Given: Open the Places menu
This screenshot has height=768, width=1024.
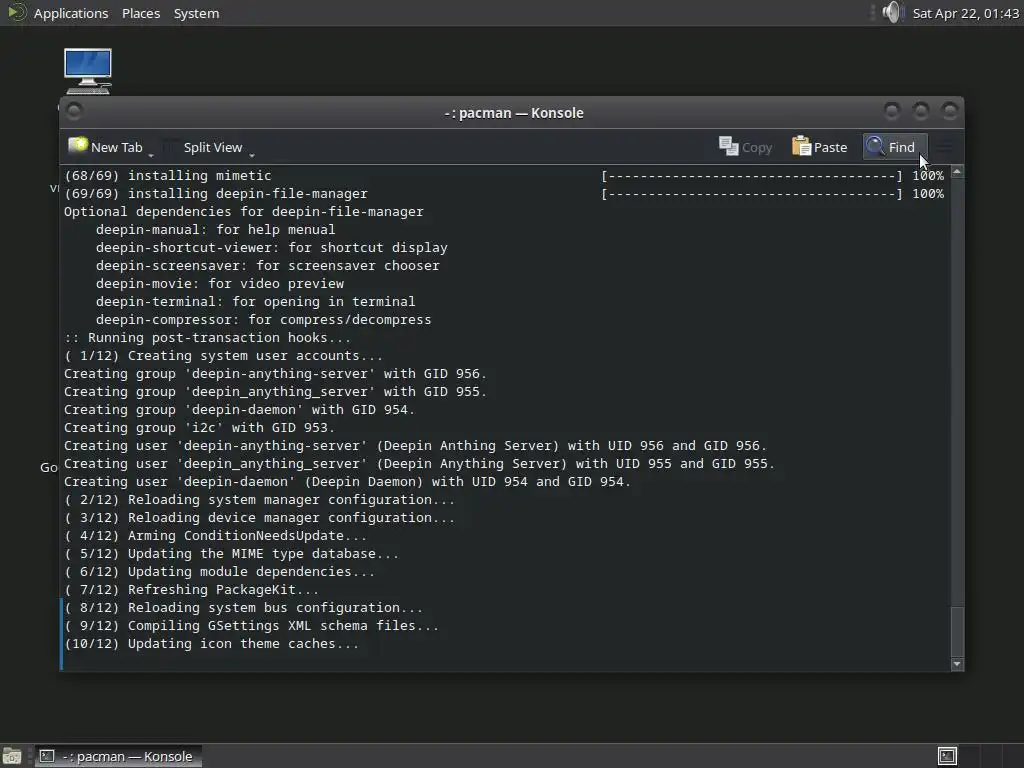Looking at the screenshot, I should [x=140, y=13].
